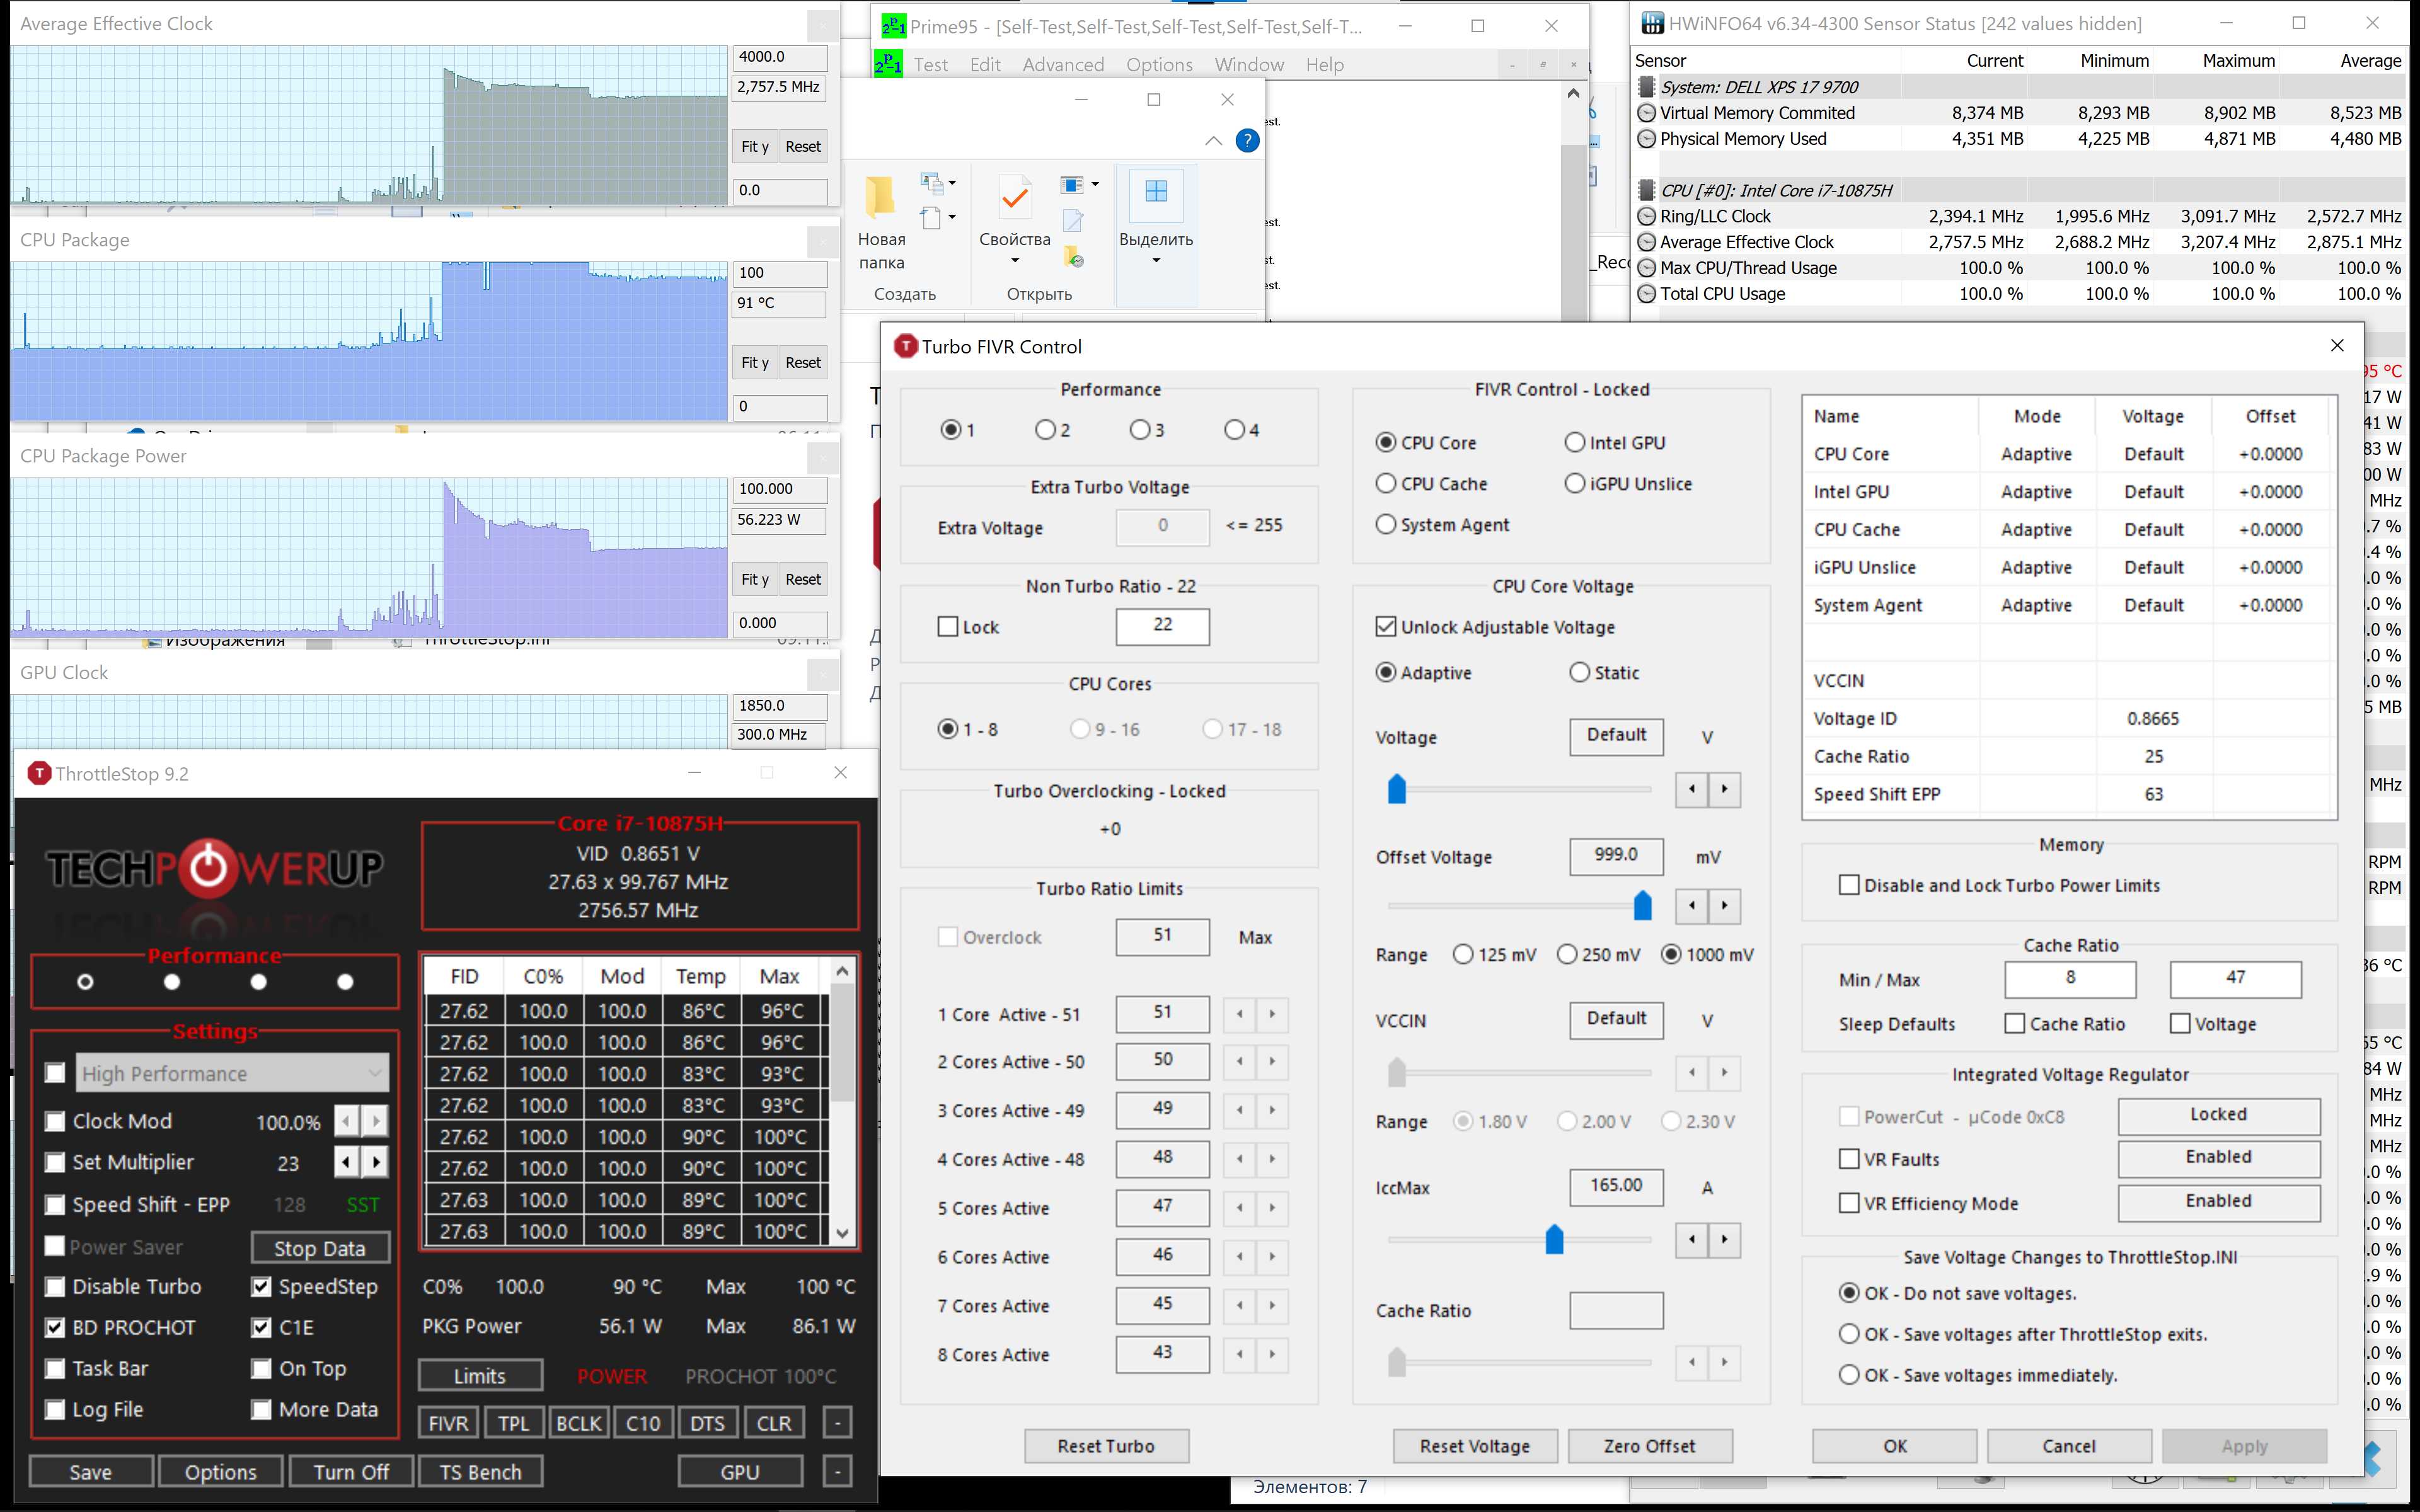Click the Cache Ratio Max field
Viewport: 2420px width, 1512px height.
click(x=2235, y=979)
